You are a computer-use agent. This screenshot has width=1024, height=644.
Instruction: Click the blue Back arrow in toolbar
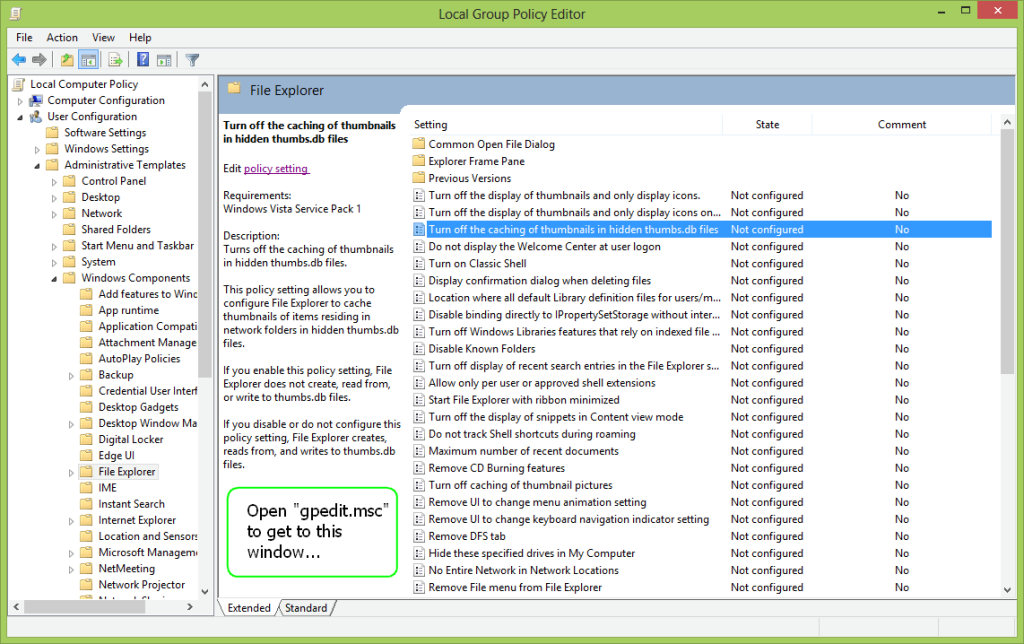point(18,60)
